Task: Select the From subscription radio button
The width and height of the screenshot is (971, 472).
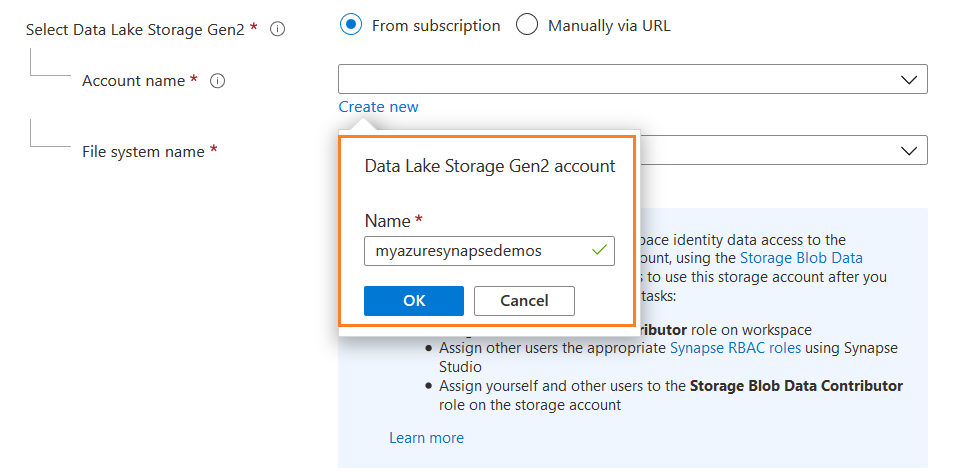Action: 351,25
